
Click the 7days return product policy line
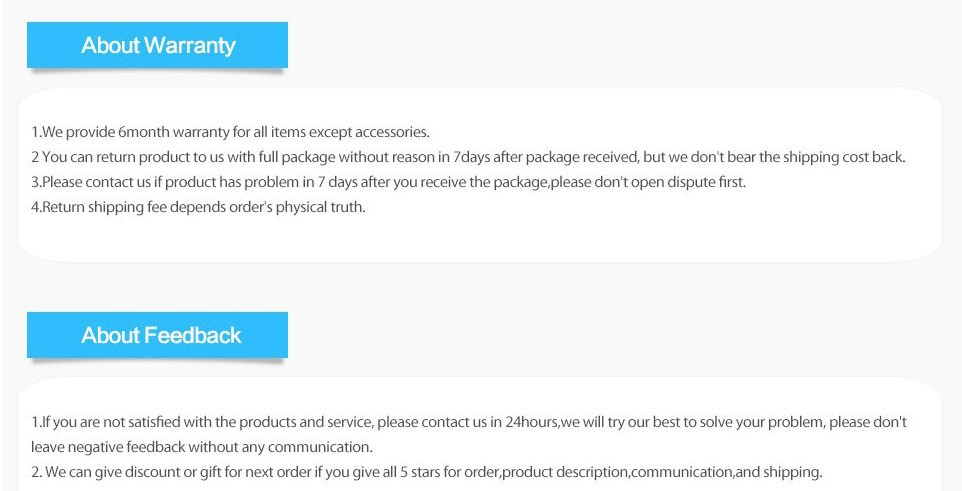pos(468,157)
